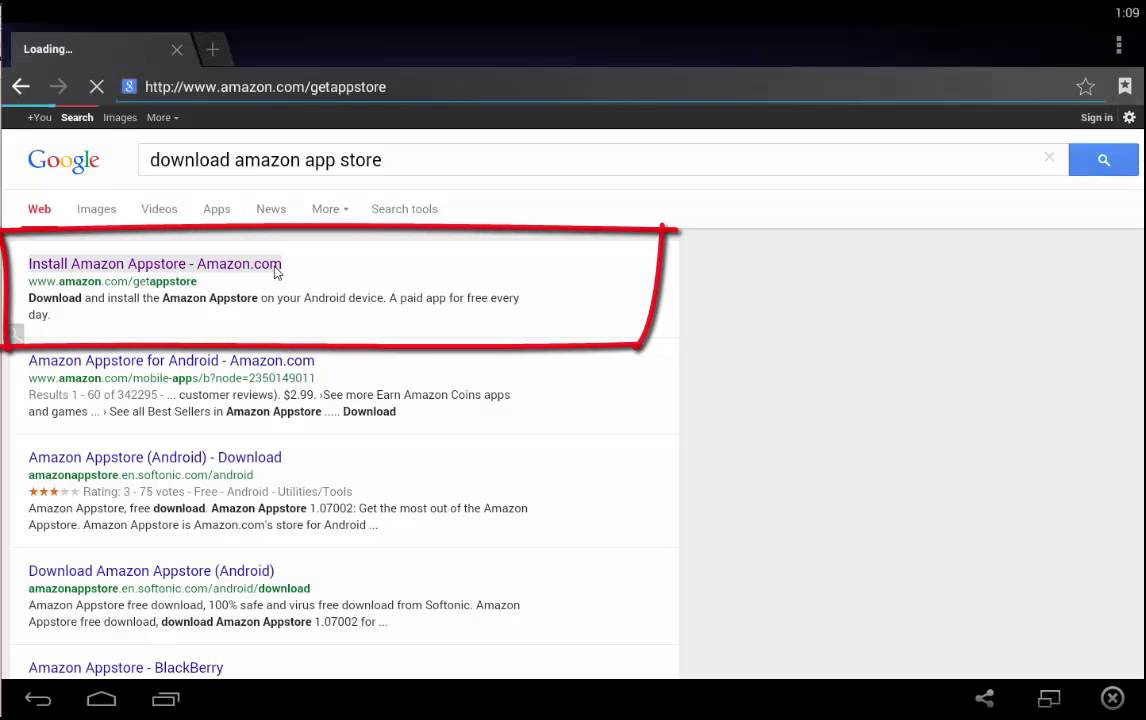Click the Sign in link
1146x720 pixels.
pyautogui.click(x=1096, y=118)
